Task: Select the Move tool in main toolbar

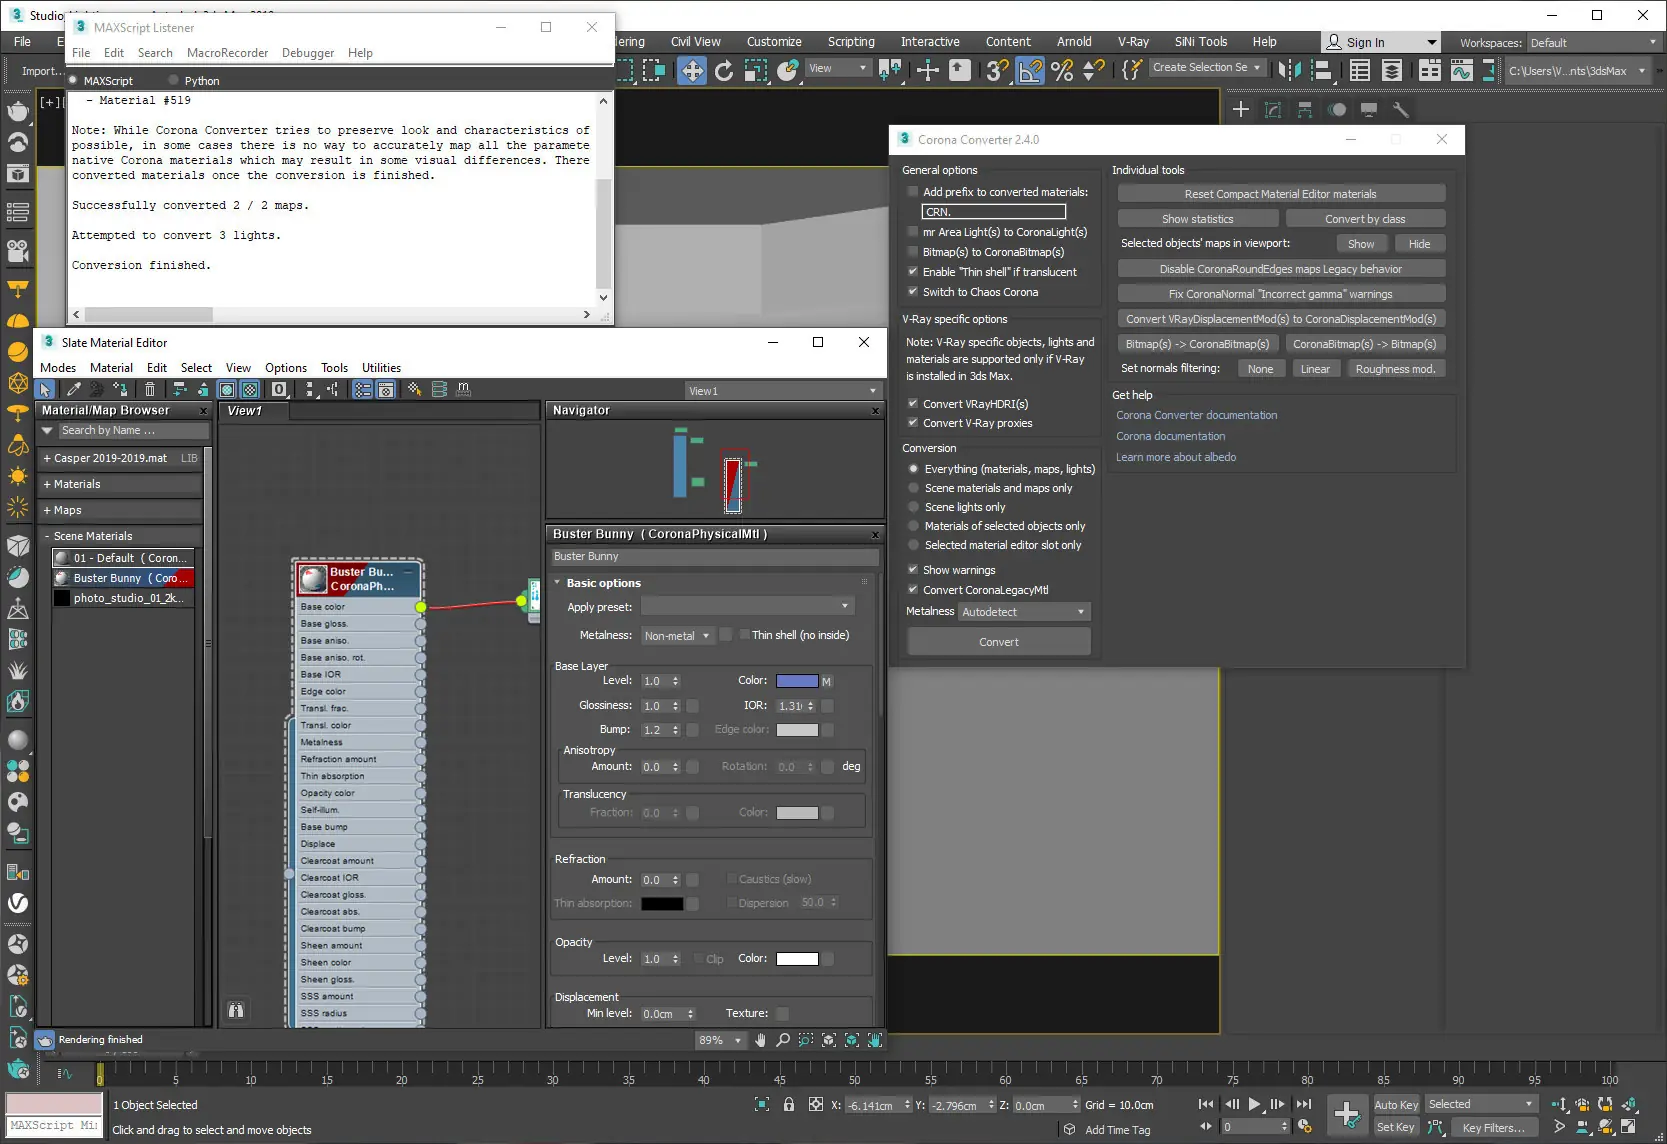Action: click(x=691, y=70)
